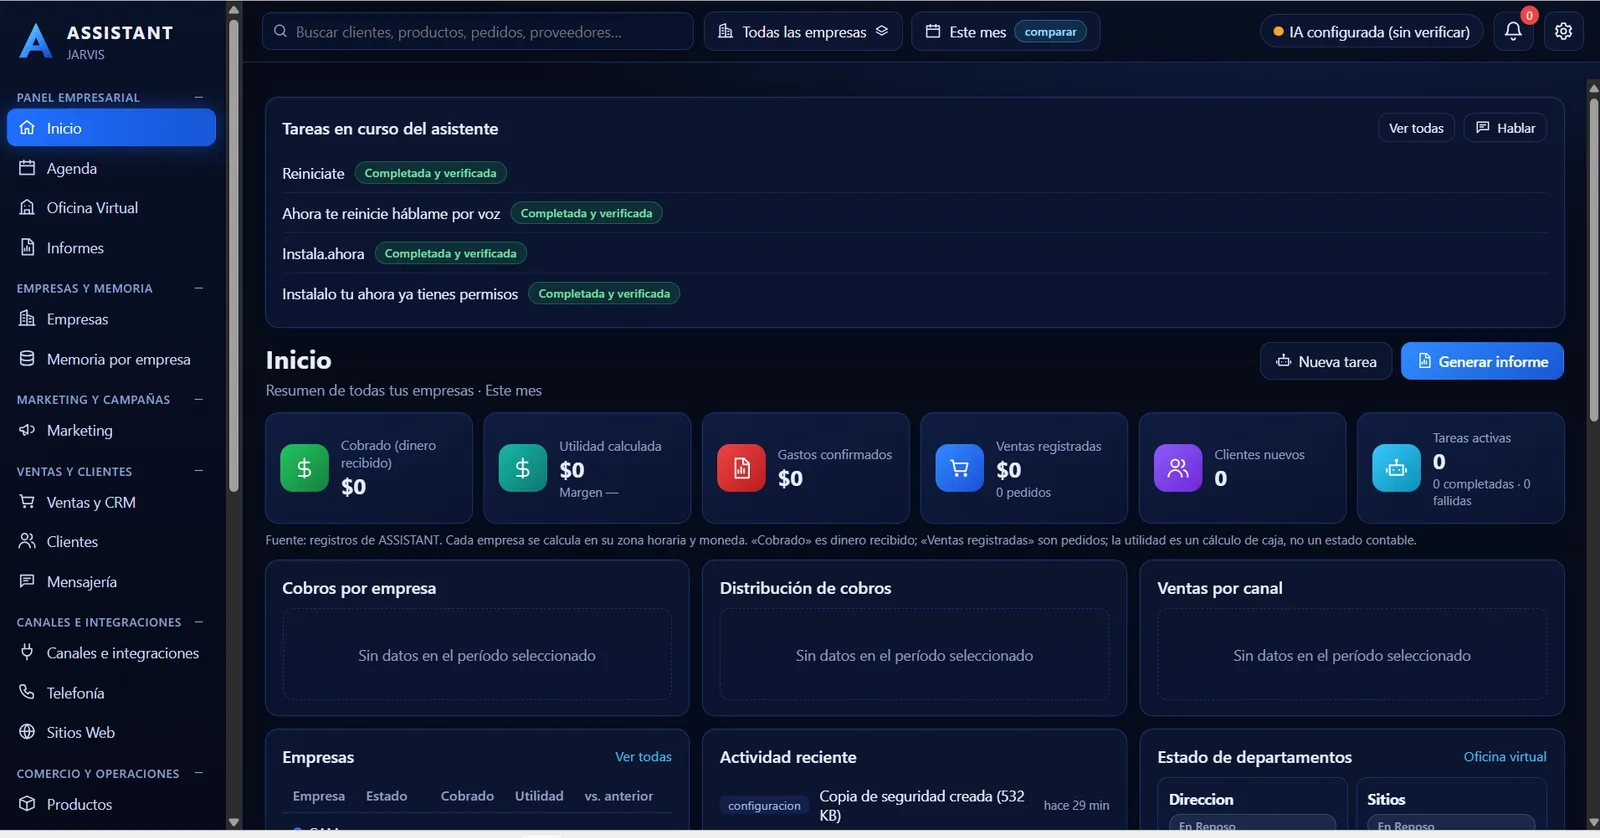Click the ASSISTANT logo icon
Viewport: 1600px width, 838px height.
pos(35,41)
